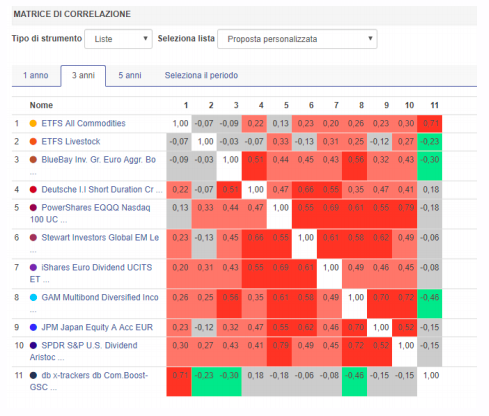Click the 0,72 cell in SPDR S&P row
489x416 pixels.
click(355, 351)
